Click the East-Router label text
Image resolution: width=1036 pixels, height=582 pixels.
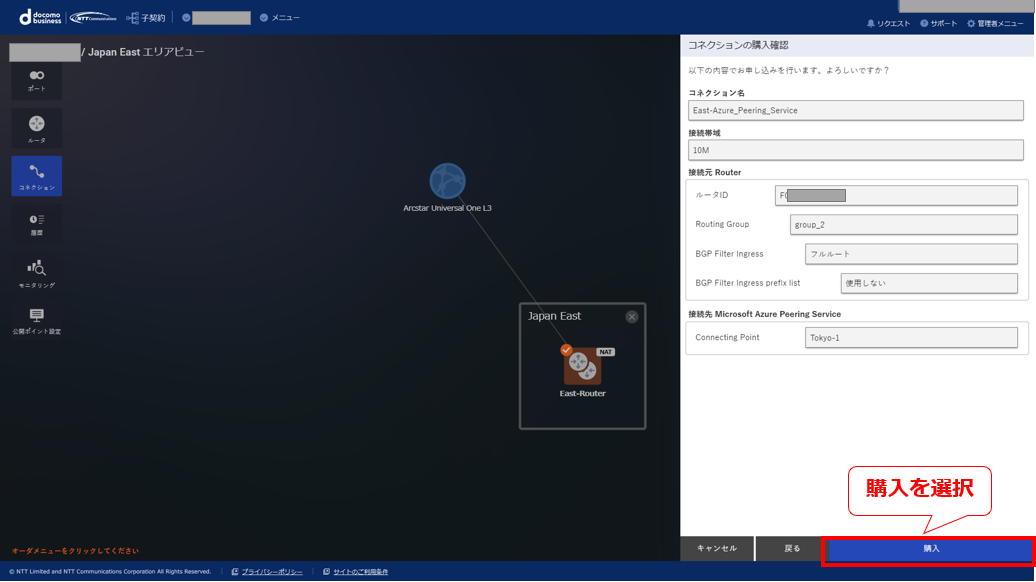point(582,393)
